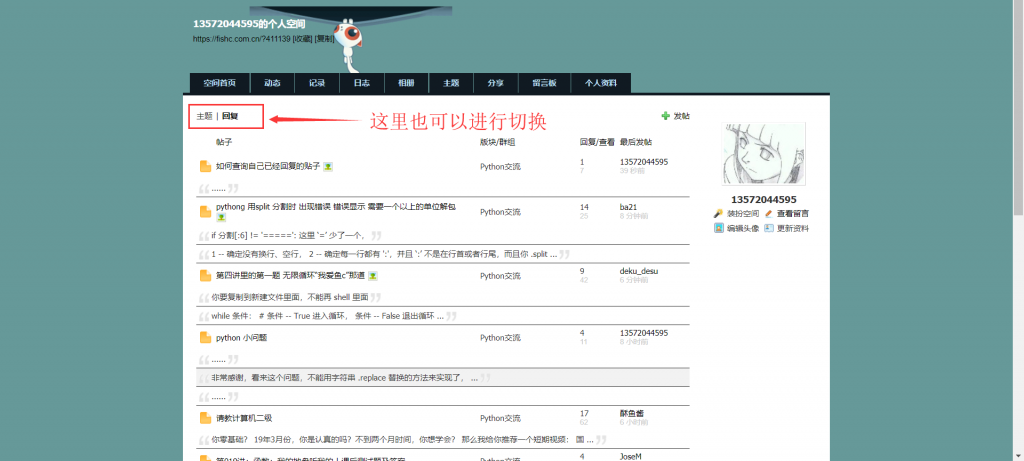Open Python交流 board in 如何查询 row
The height and width of the screenshot is (461, 1024).
click(x=500, y=167)
